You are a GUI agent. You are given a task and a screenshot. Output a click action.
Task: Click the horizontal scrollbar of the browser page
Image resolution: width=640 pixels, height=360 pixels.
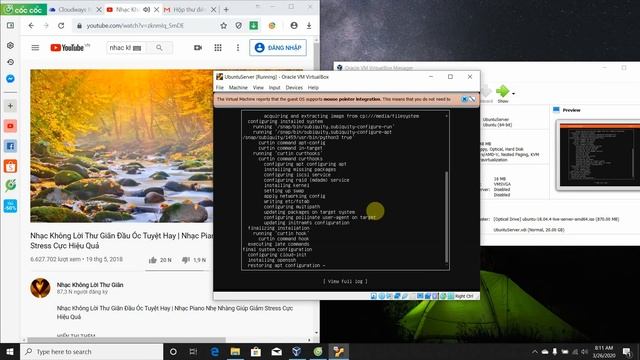tap(127, 340)
